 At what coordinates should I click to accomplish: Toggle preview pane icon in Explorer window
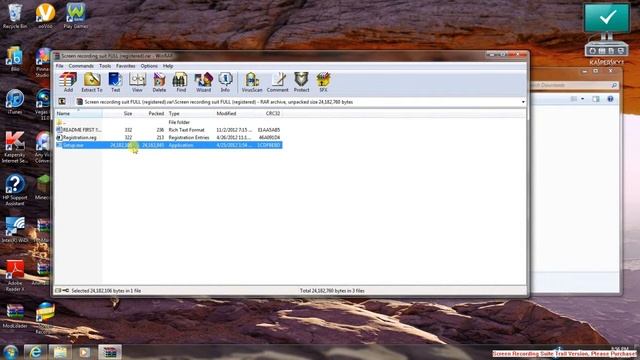[596, 99]
